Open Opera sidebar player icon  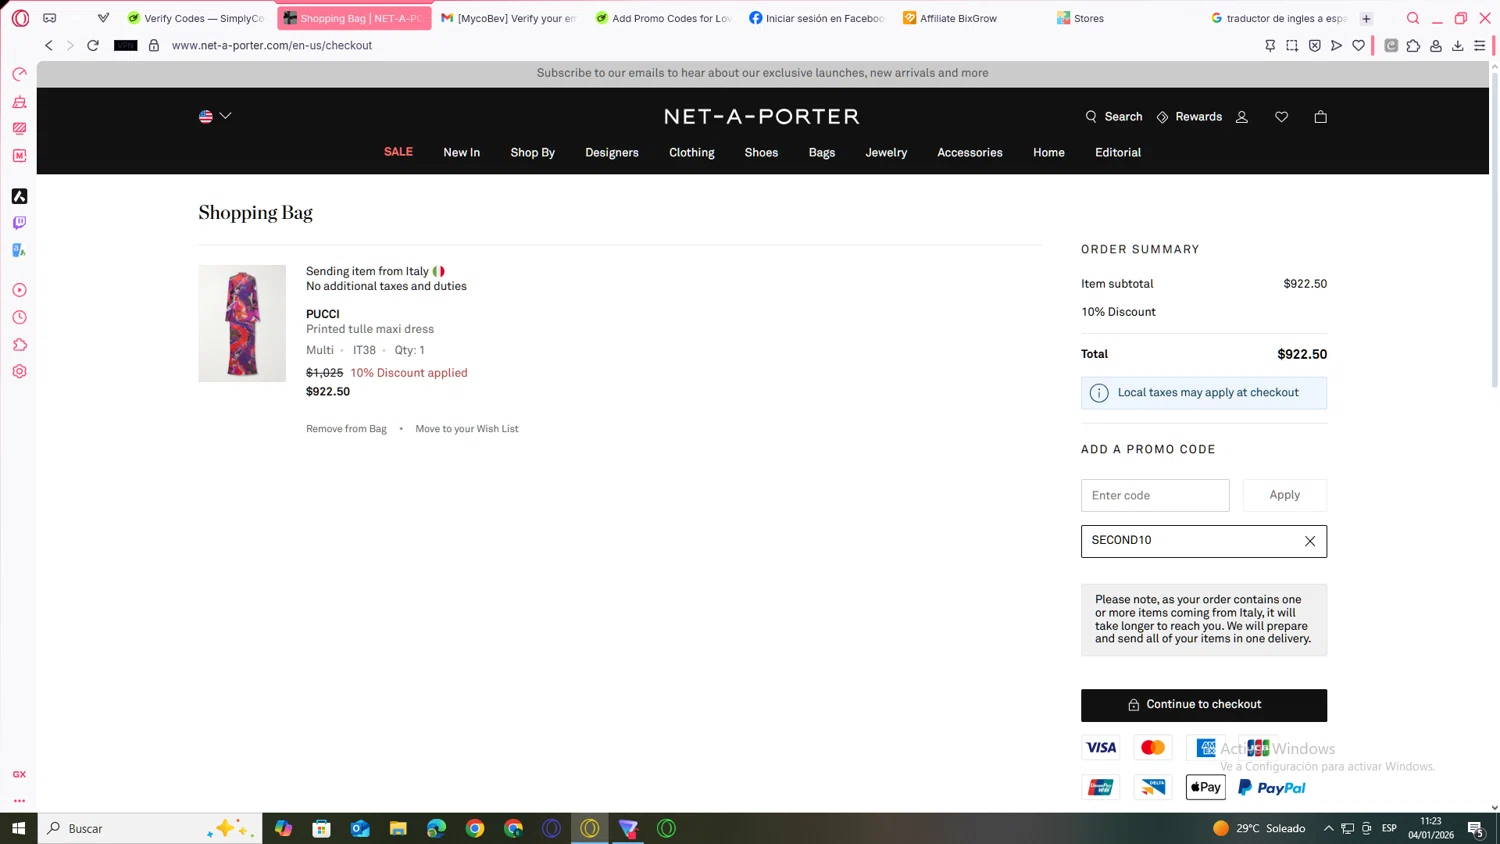pos(19,290)
